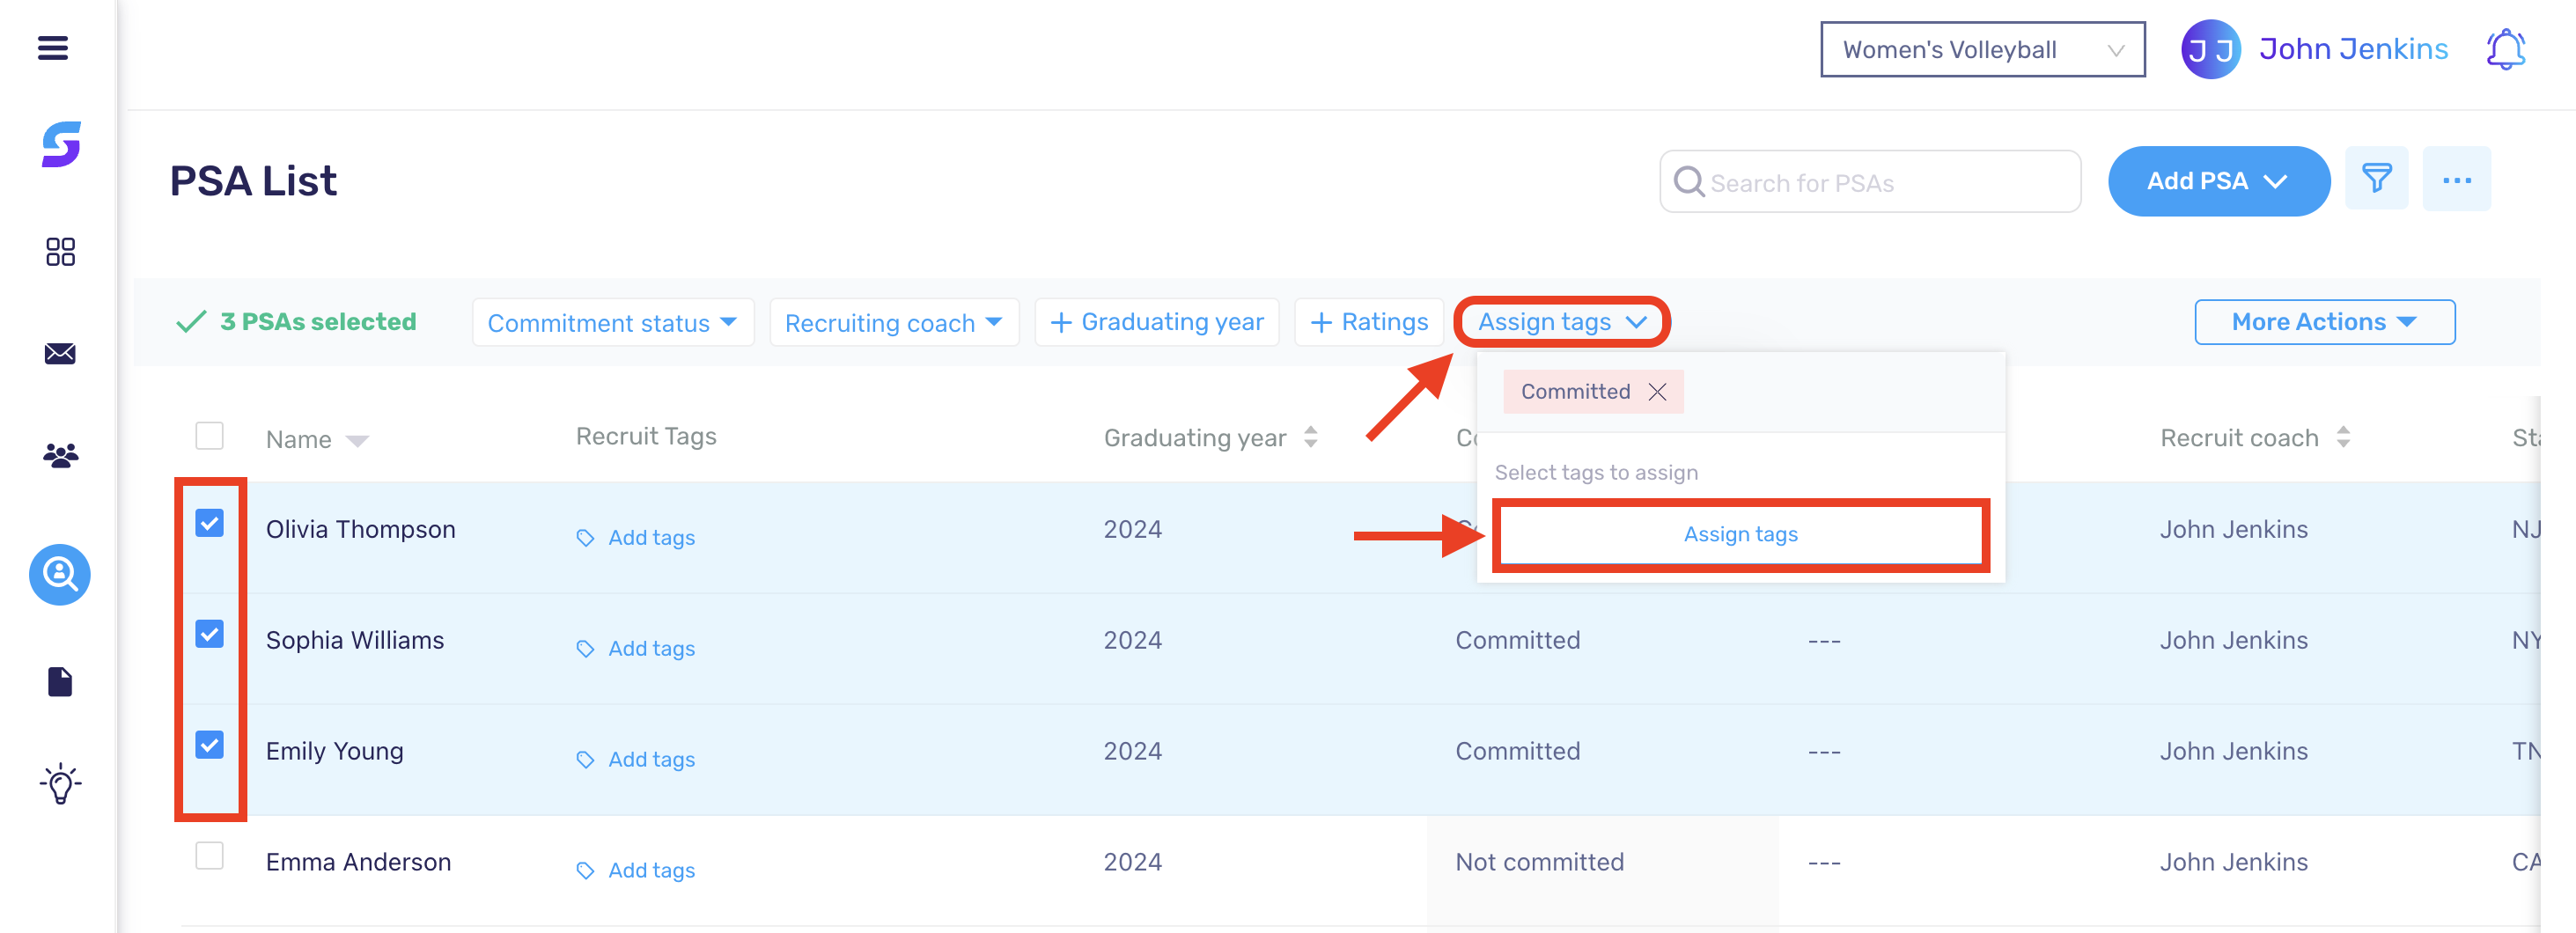Click Graduating year filter option
The width and height of the screenshot is (2576, 933).
1156,321
